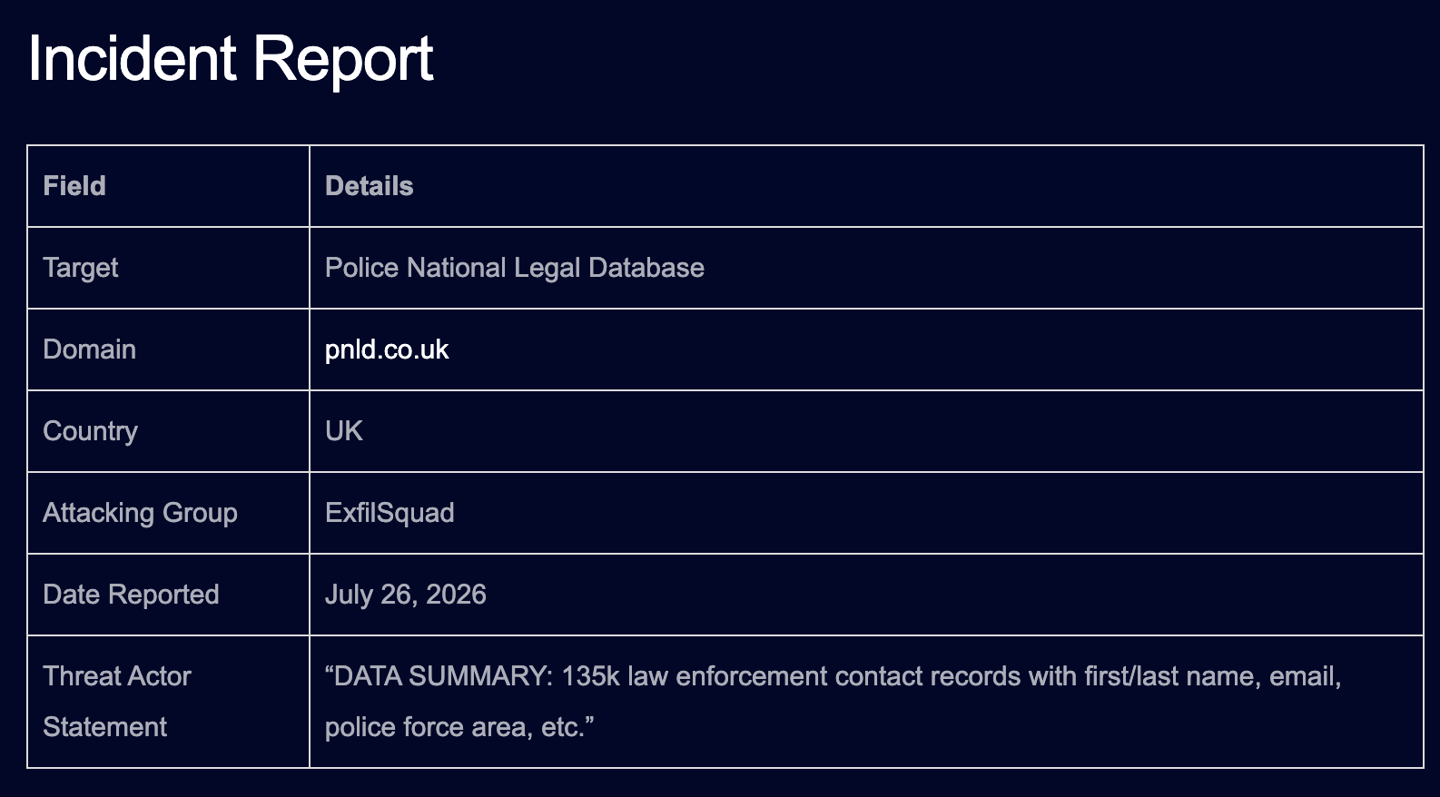
Task: Click the Threat Actor Statement label
Action: point(117,701)
